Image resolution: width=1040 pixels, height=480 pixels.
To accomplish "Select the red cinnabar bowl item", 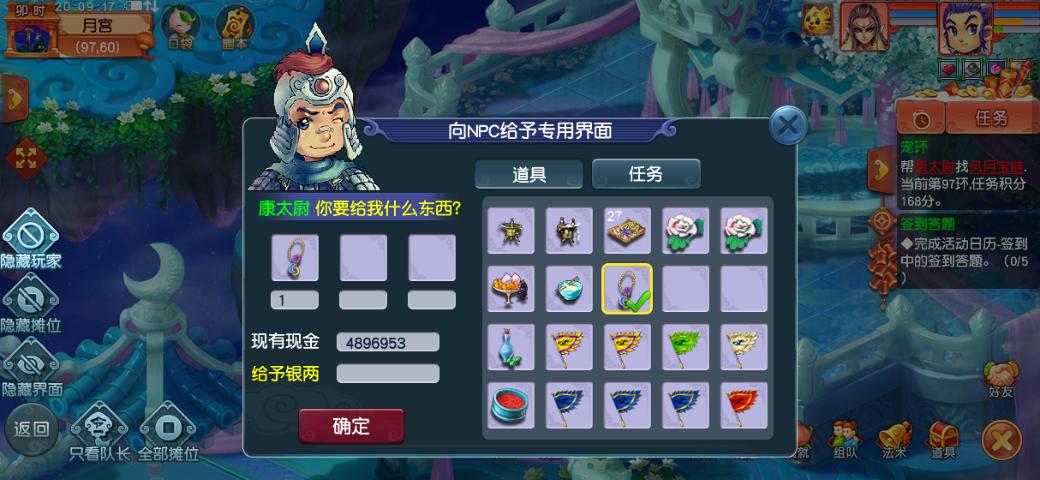I will tap(511, 405).
